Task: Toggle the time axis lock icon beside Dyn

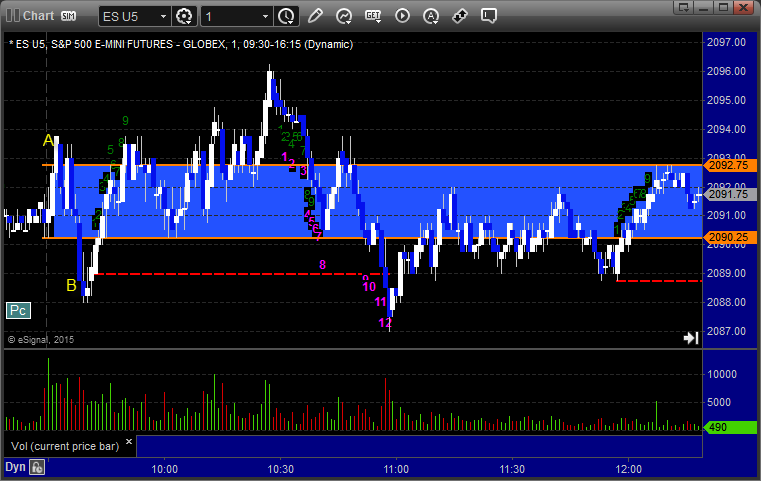Action: click(x=37, y=467)
